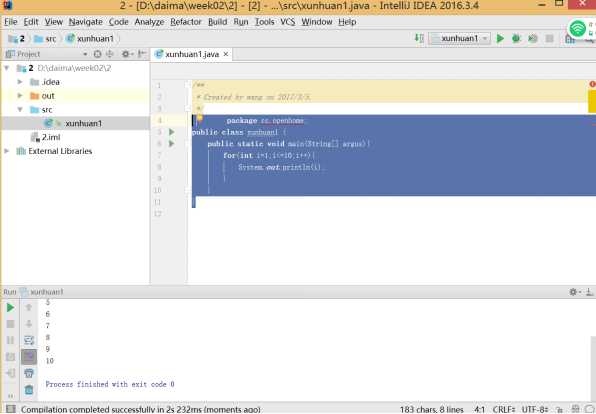Click the print output icon
Screen dimensions: 596x414
pos(29,373)
